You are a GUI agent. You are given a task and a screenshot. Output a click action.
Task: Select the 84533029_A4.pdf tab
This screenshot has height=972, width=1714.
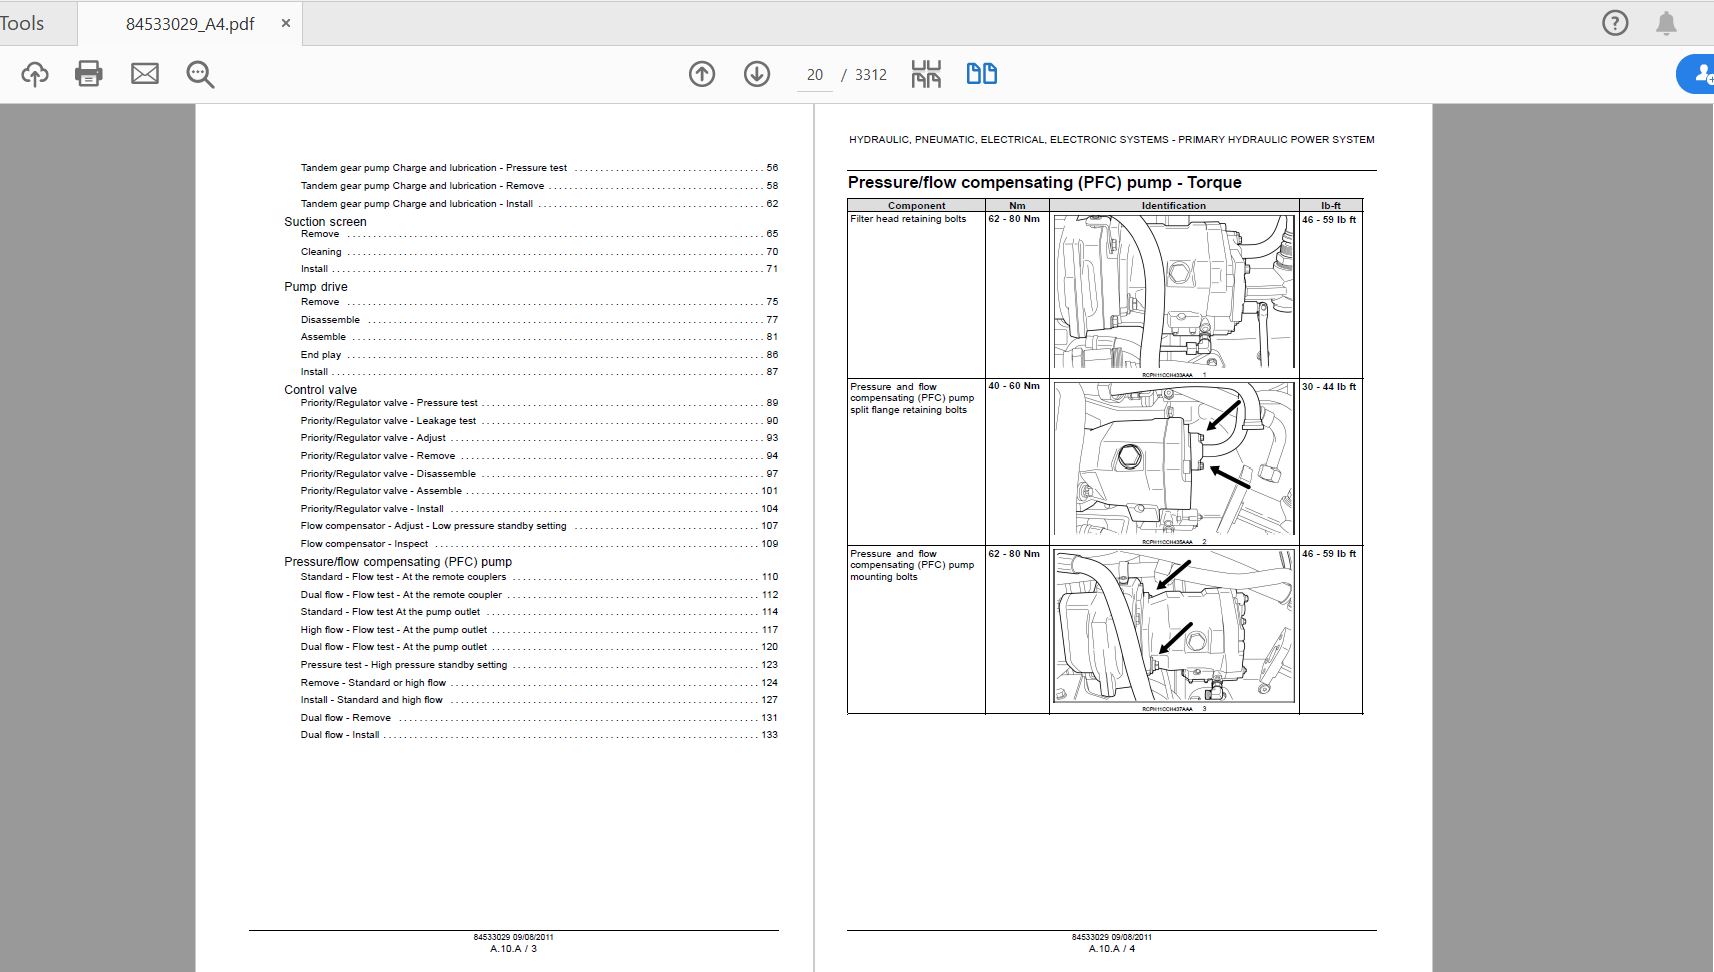[190, 22]
